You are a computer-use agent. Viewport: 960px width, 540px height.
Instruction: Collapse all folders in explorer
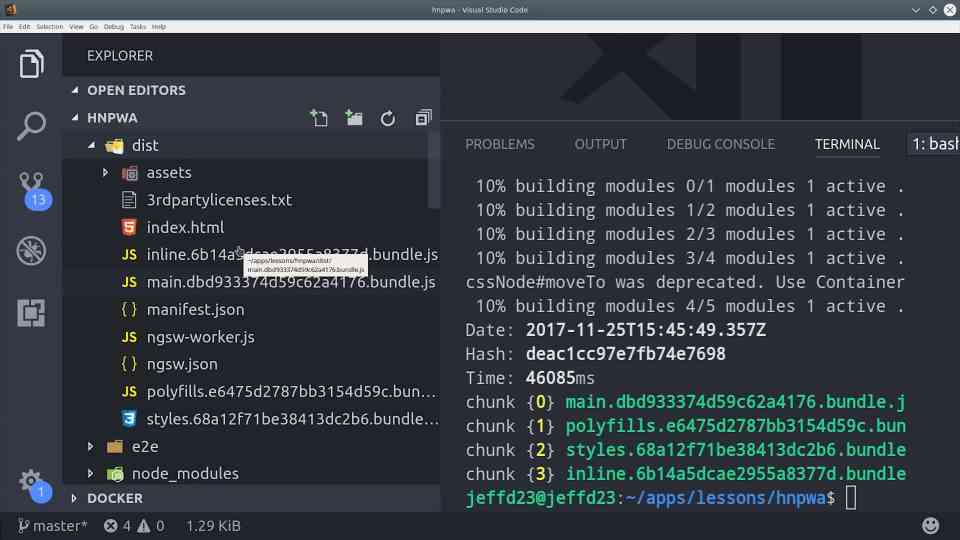click(x=423, y=118)
